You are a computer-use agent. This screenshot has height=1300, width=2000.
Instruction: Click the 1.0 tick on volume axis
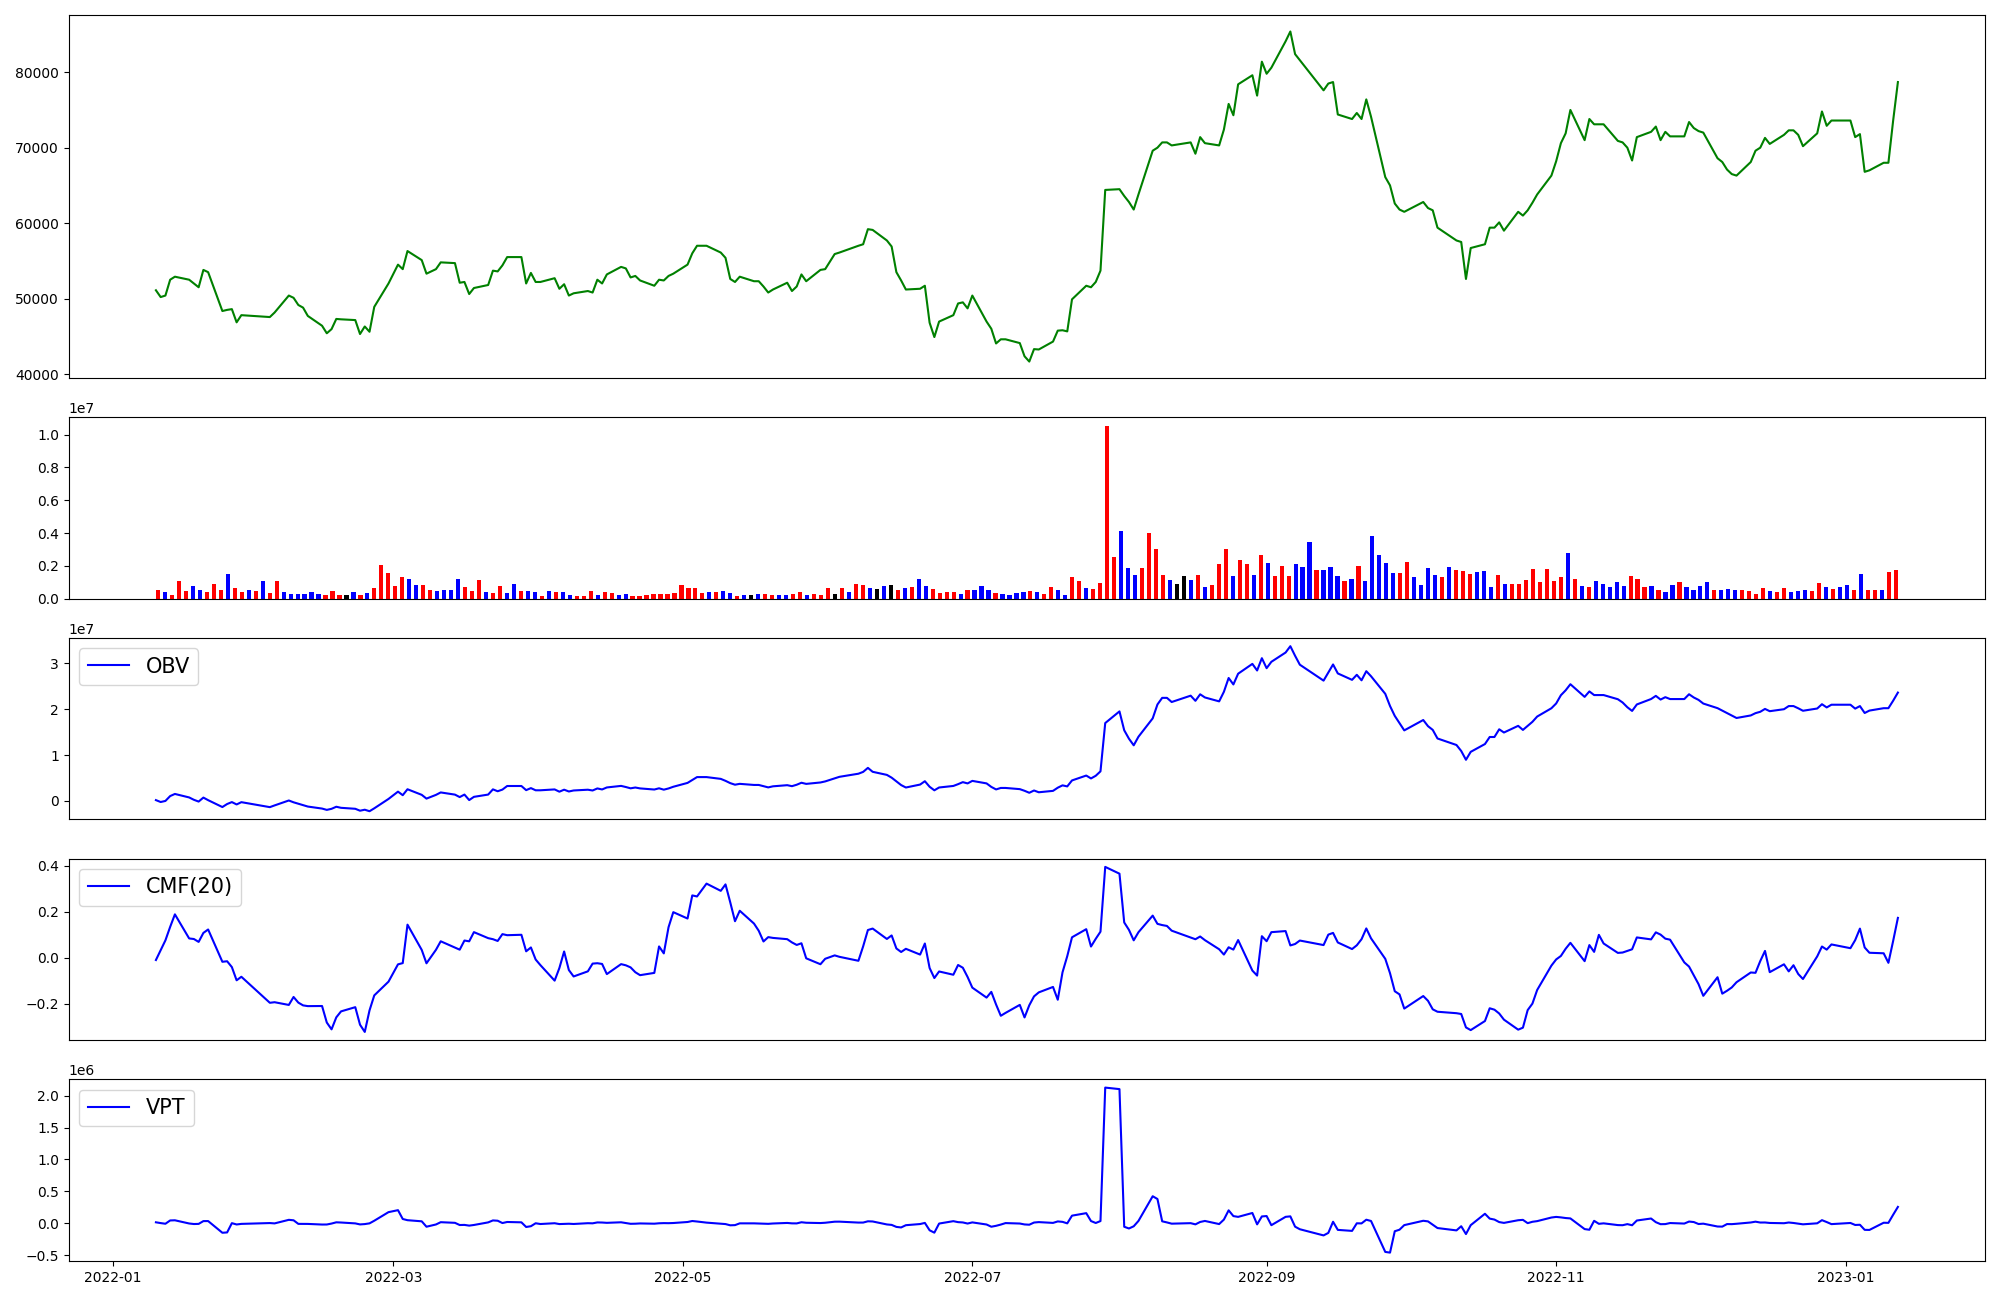[48, 436]
